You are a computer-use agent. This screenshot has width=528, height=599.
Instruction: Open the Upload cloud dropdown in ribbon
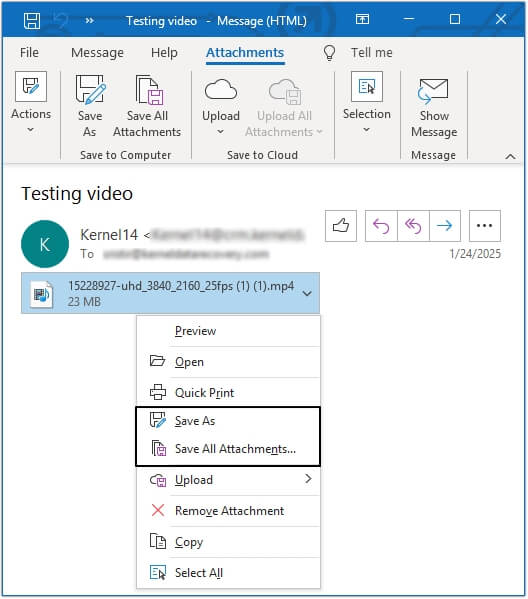[x=221, y=107]
